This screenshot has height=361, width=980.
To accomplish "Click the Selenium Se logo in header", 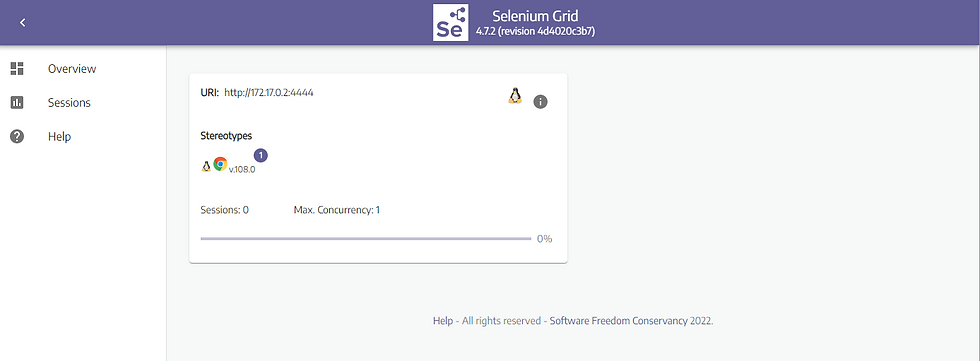I will tap(451, 22).
